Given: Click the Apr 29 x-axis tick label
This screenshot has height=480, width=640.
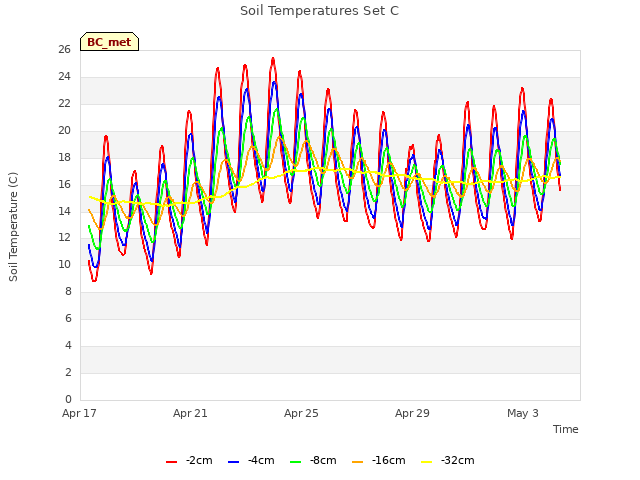Looking at the screenshot, I should pyautogui.click(x=412, y=413).
